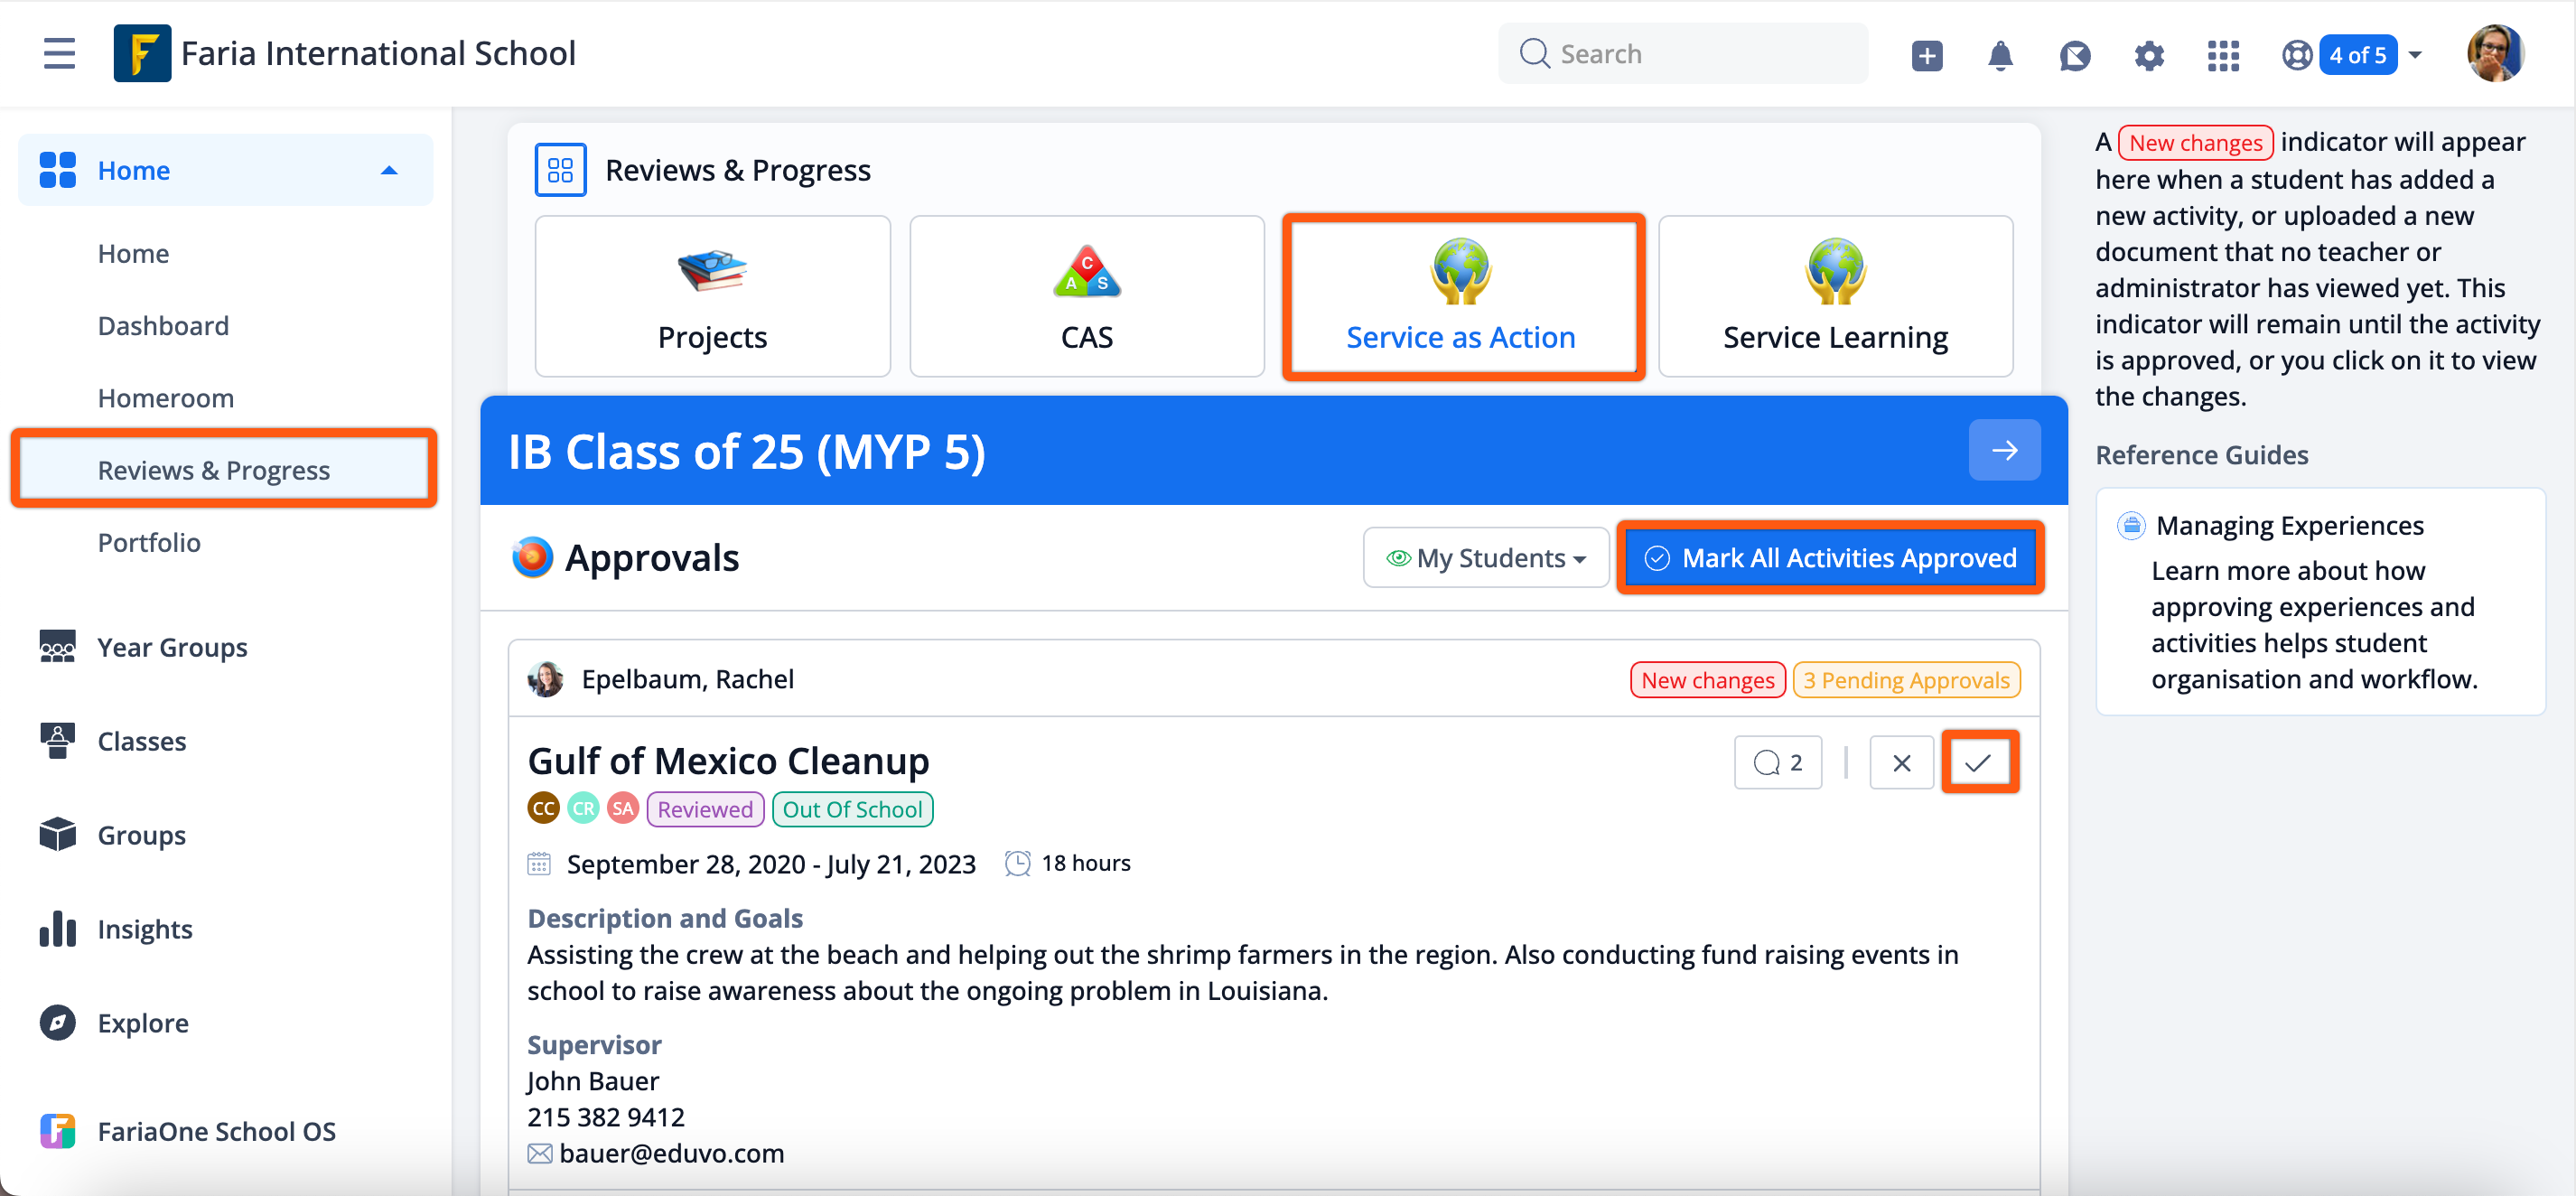This screenshot has width=2576, height=1196.
Task: Click the Epelbaum, Rachel student name
Action: 687,680
